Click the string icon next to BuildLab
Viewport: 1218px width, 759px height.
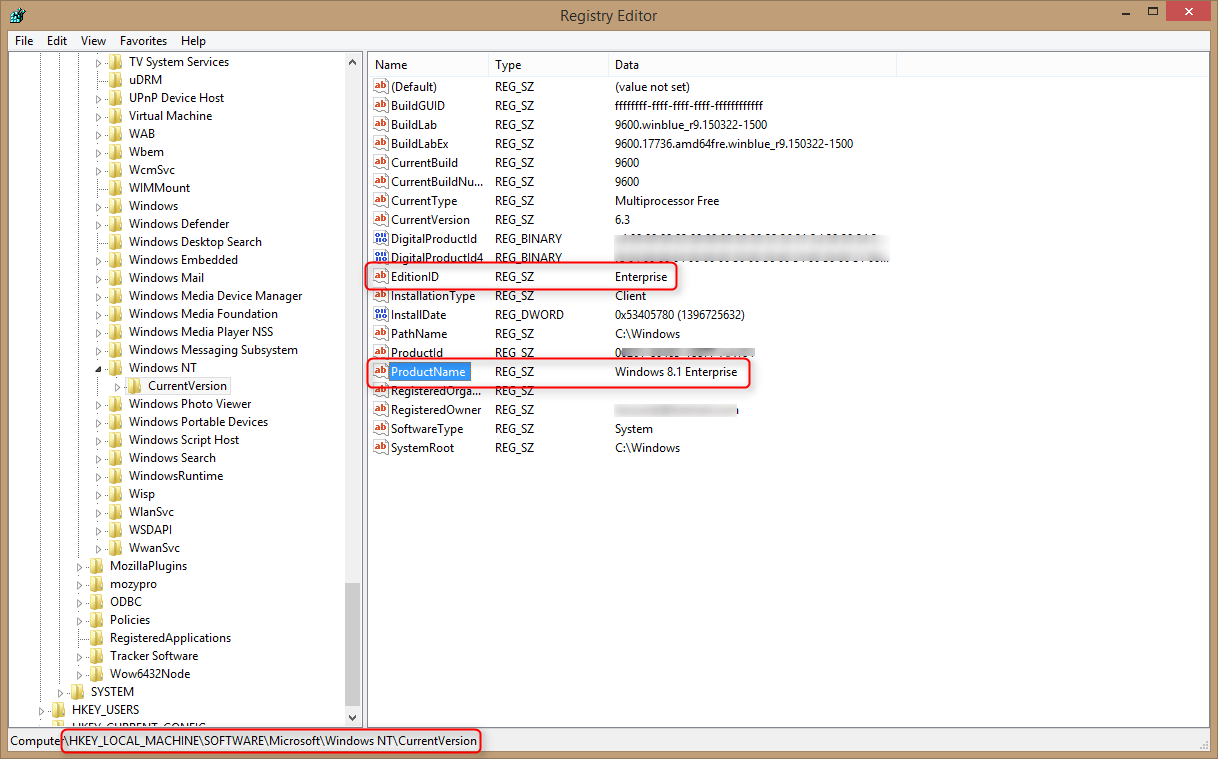coord(380,124)
